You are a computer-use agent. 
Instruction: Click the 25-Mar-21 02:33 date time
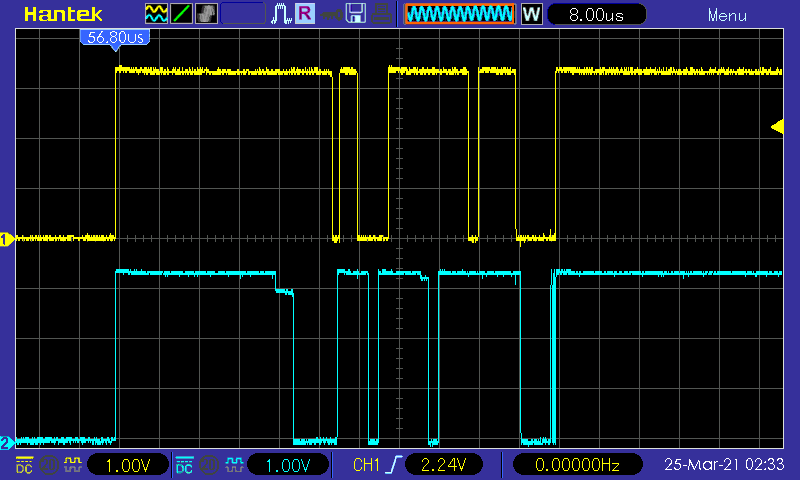tap(724, 464)
